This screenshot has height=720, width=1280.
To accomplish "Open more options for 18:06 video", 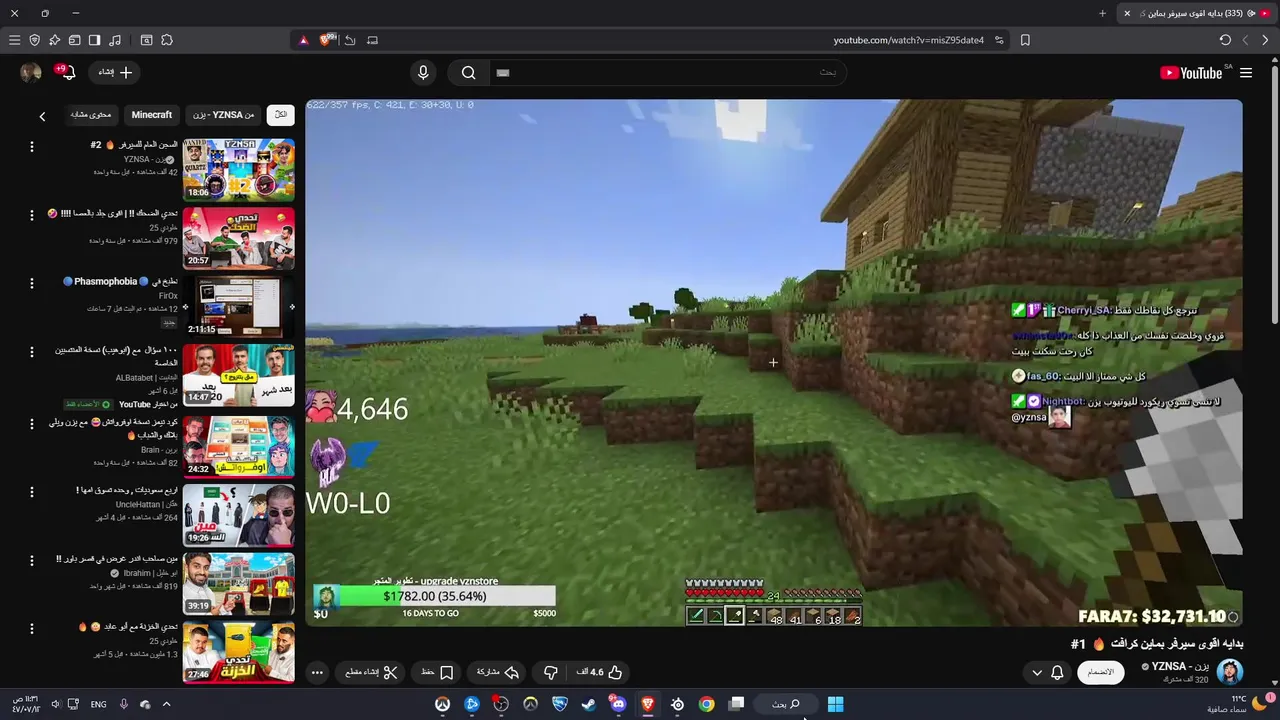I will 31,147.
